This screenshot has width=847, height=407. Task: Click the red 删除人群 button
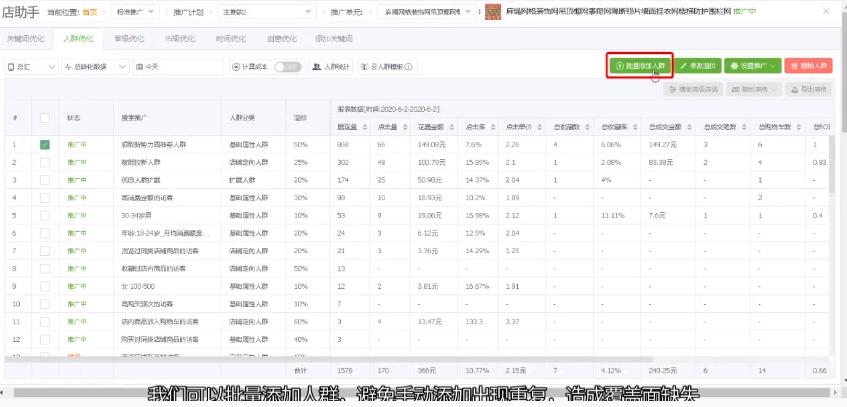click(x=809, y=66)
